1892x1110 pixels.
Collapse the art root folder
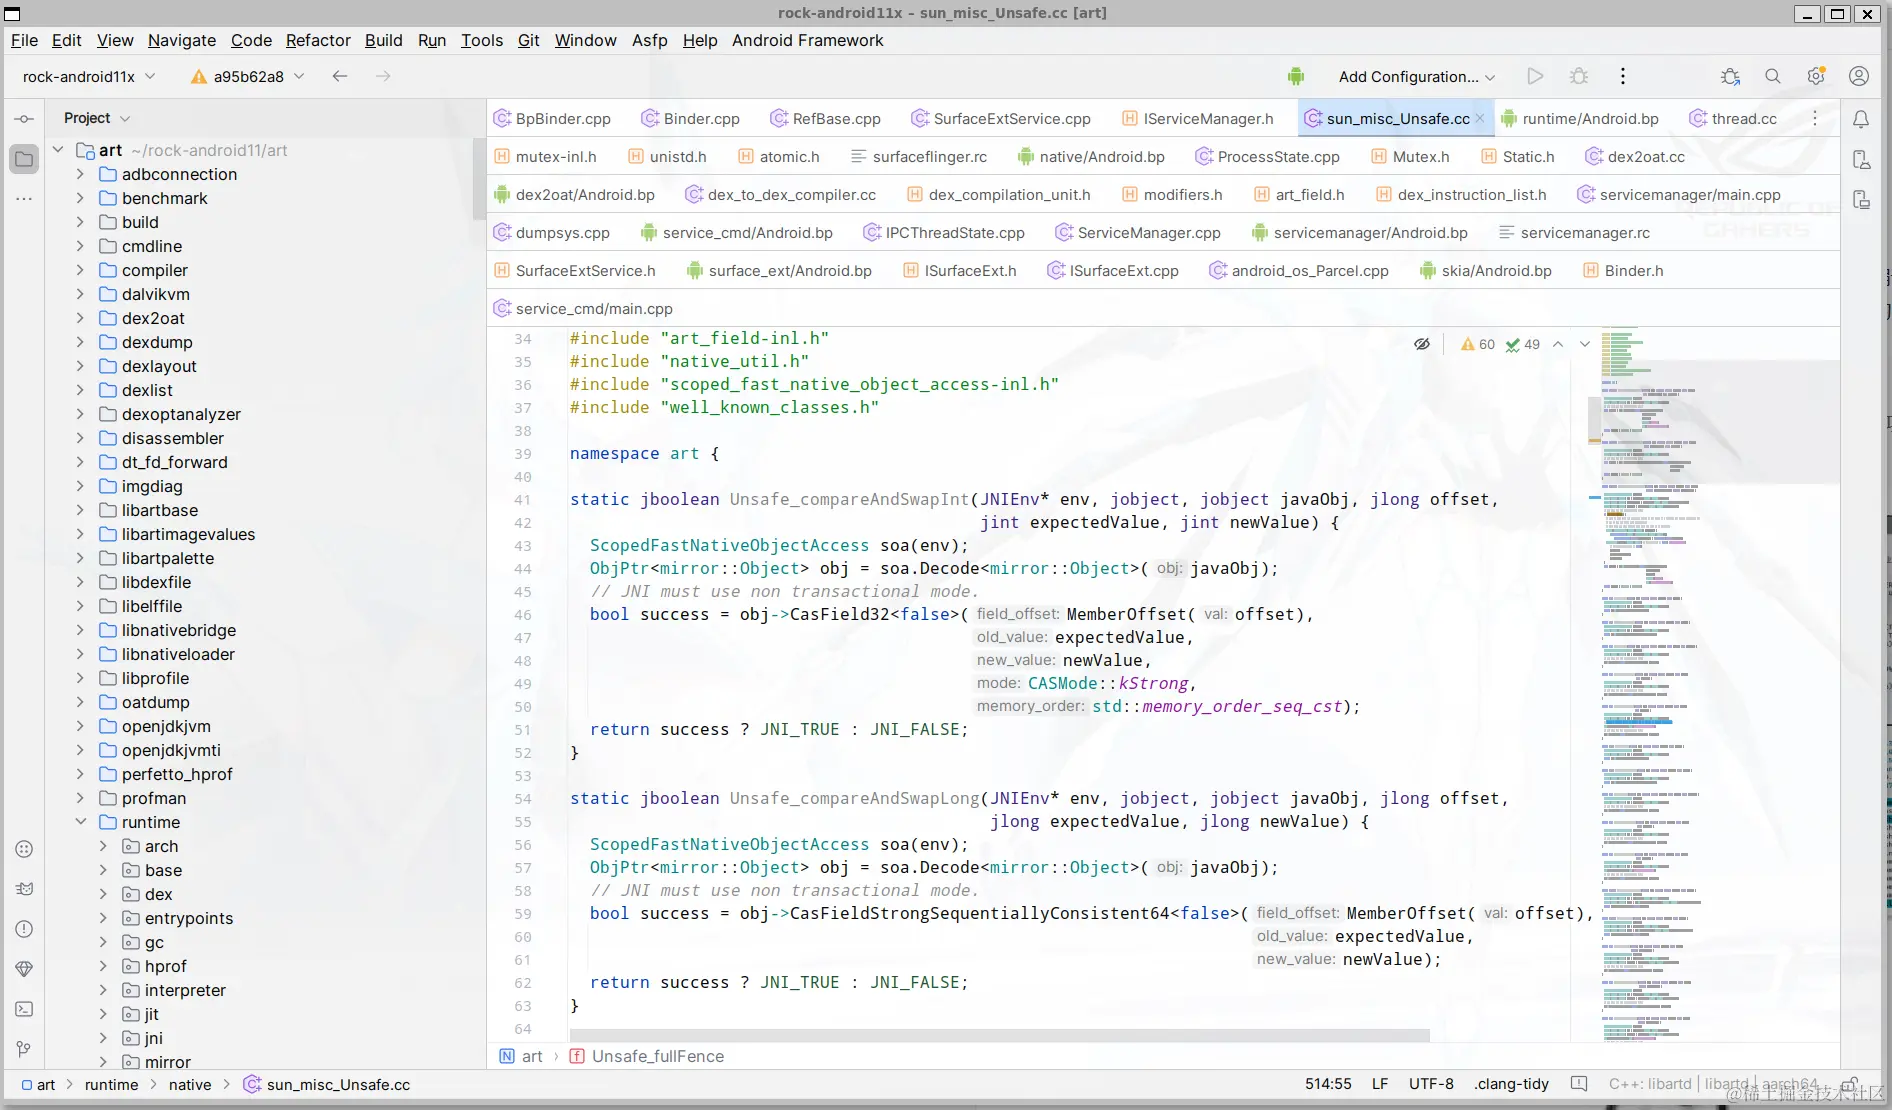(x=58, y=150)
